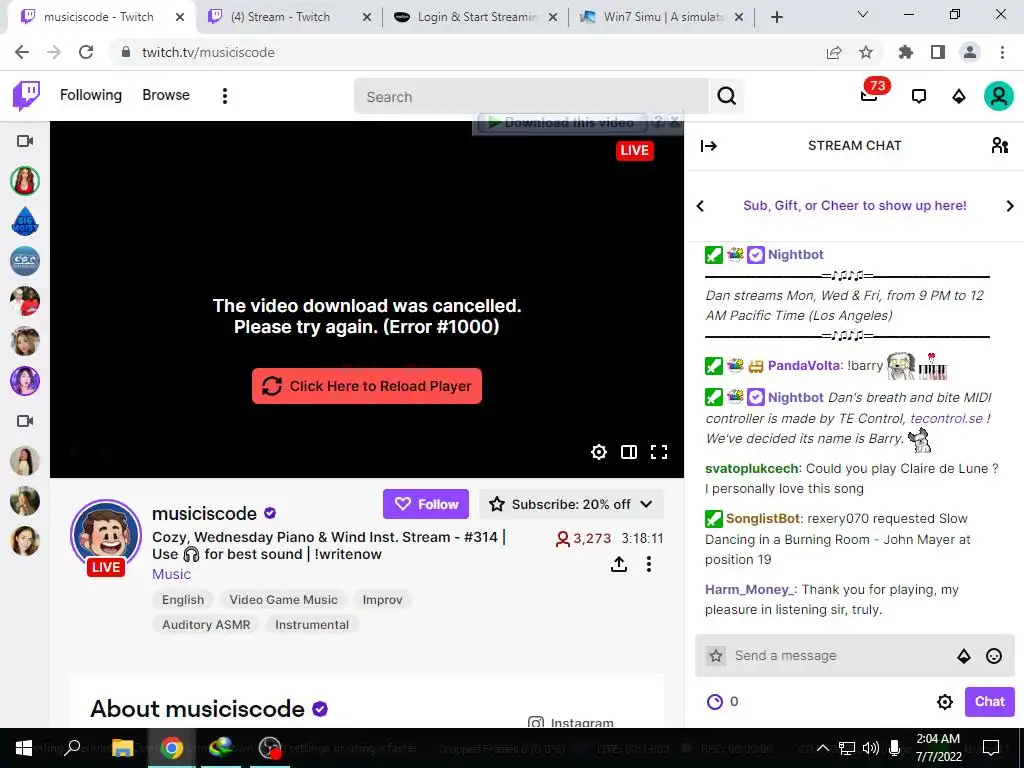The width and height of the screenshot is (1024, 768).
Task: Click the channel points clock icon
Action: click(715, 702)
